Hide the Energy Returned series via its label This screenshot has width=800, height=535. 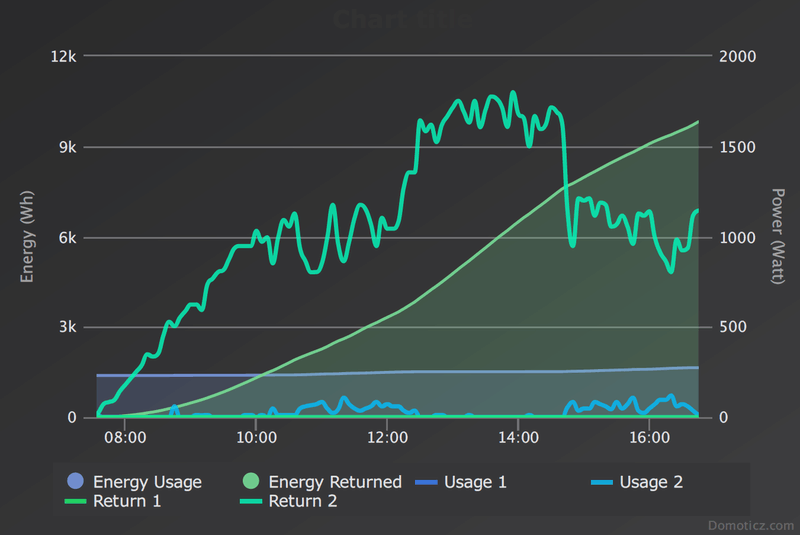[335, 482]
